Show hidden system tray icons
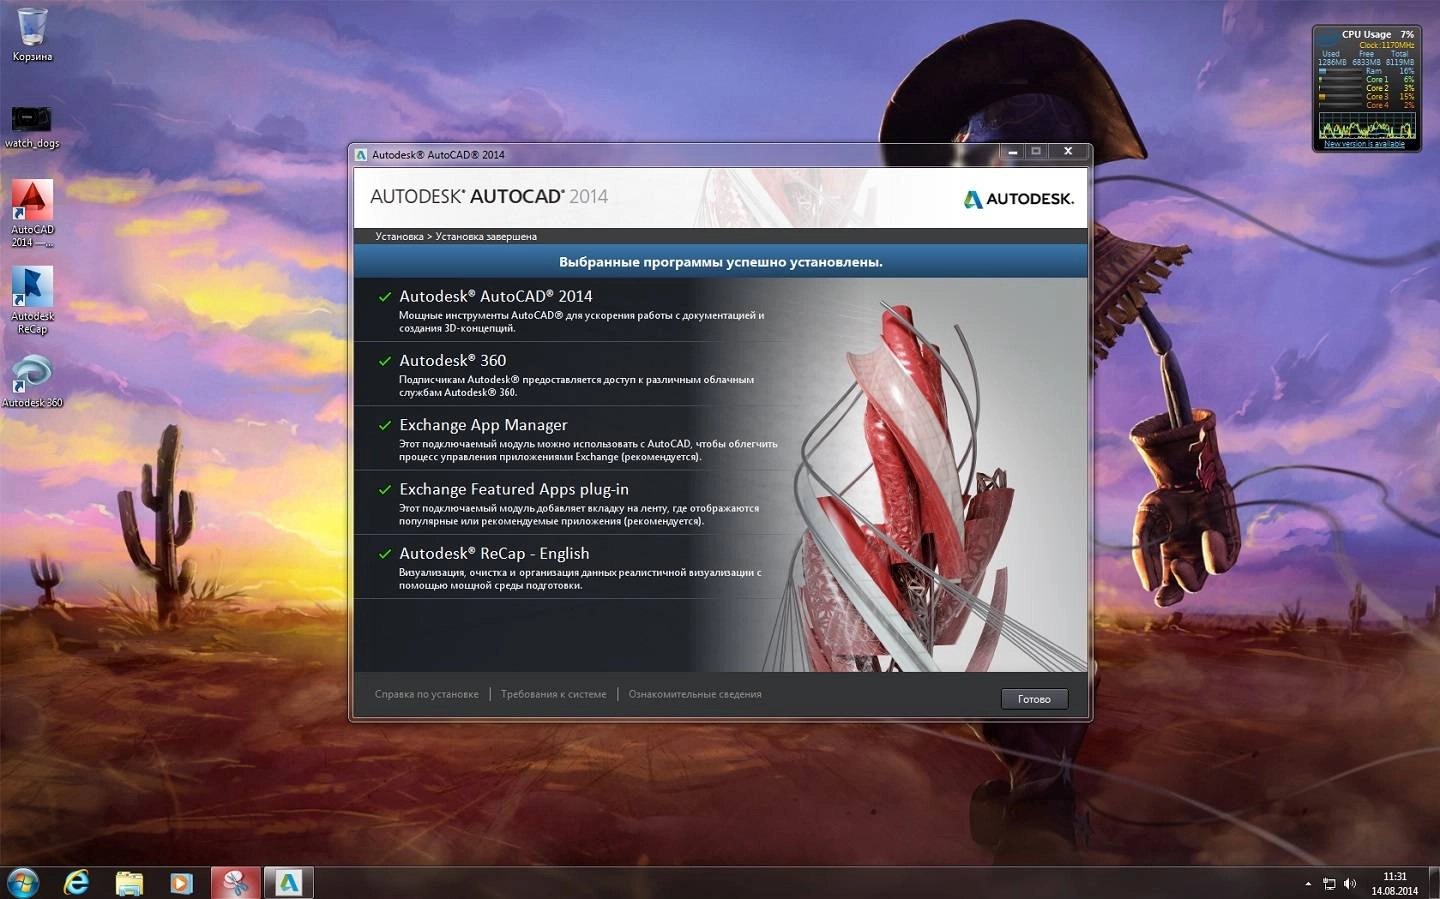Viewport: 1440px width, 899px height. [1308, 884]
